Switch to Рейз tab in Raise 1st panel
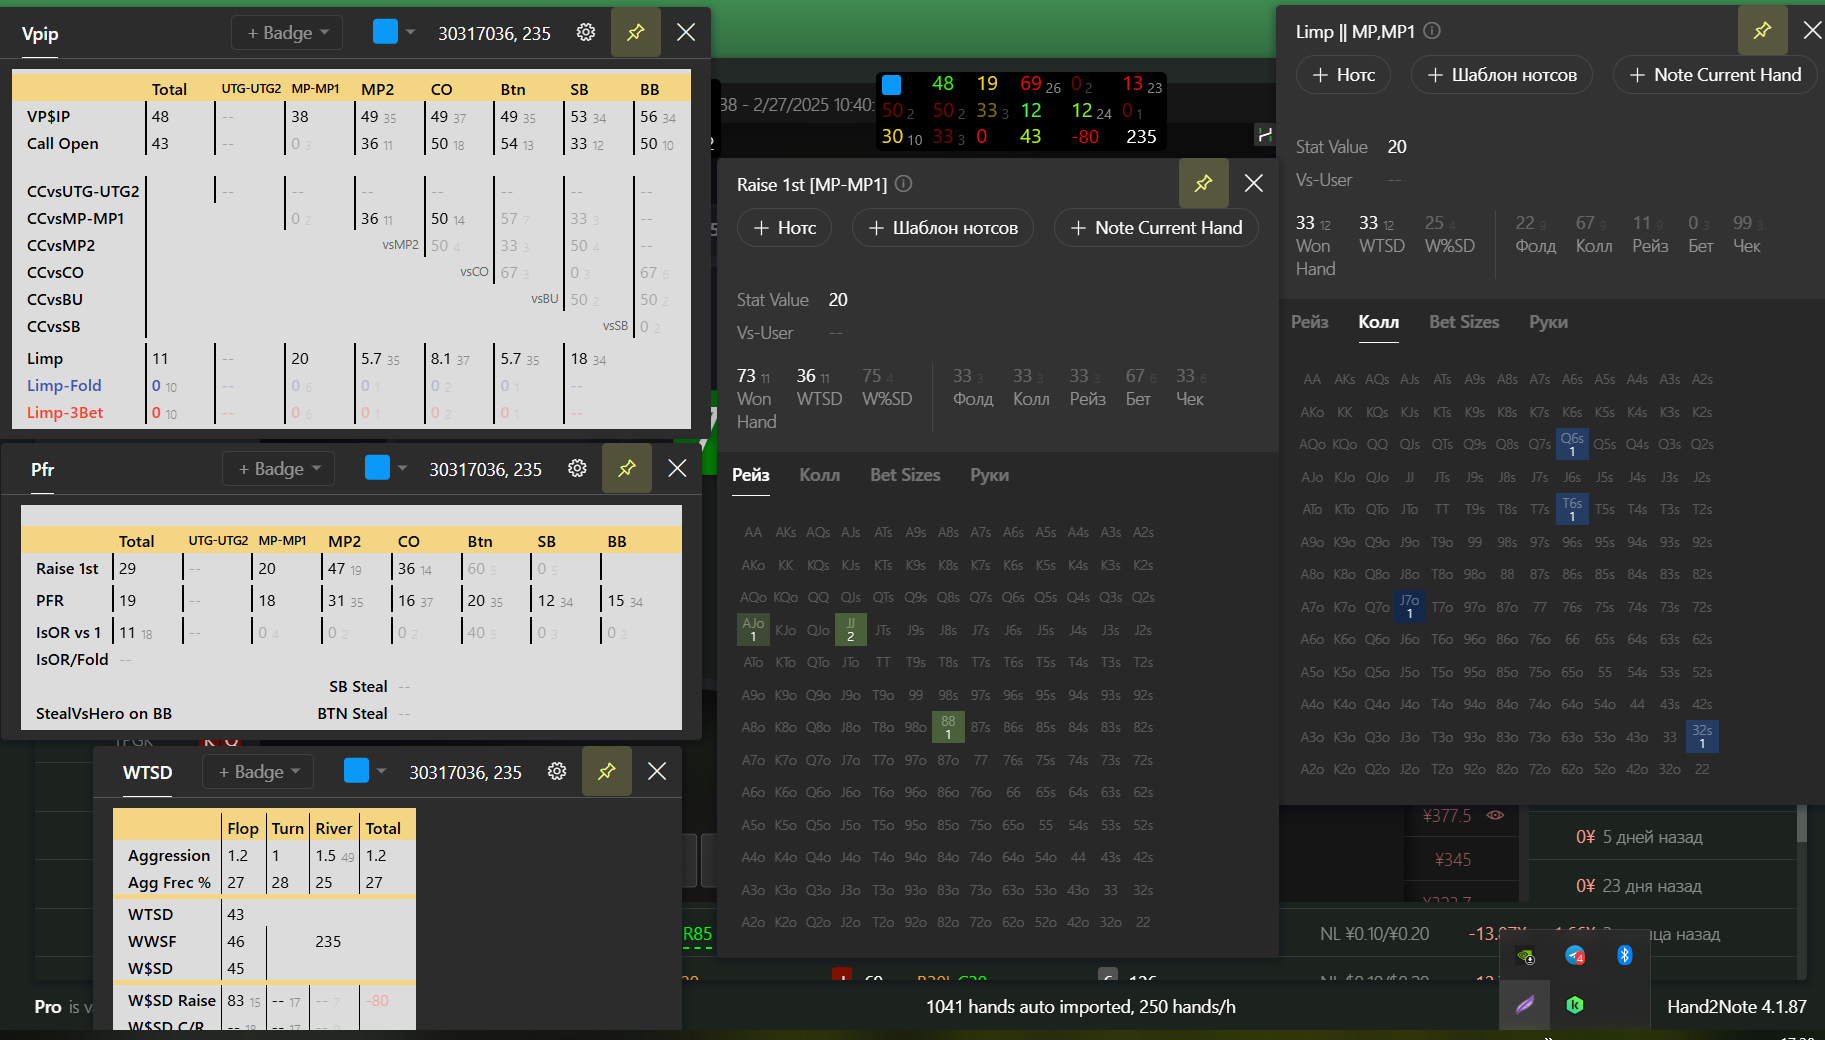This screenshot has width=1825, height=1040. point(751,475)
